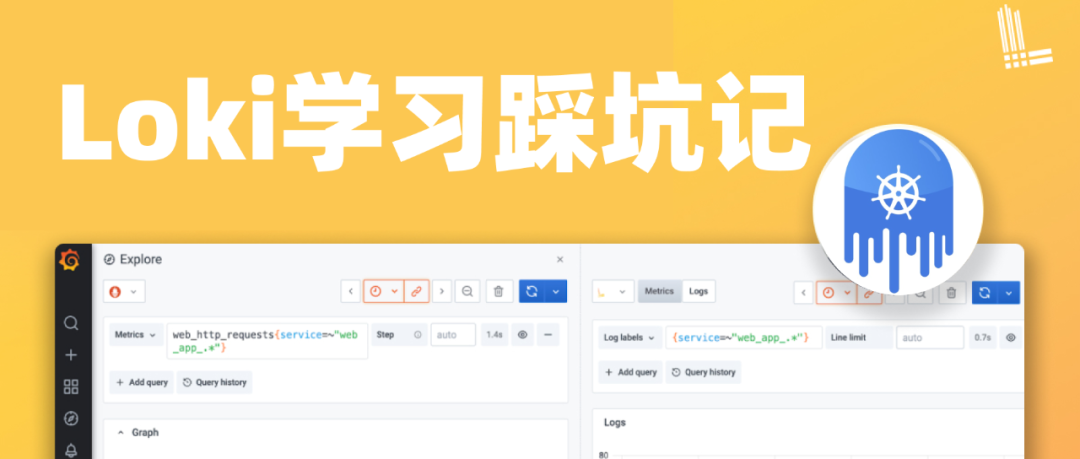Open the dashboards grid icon in sidebar
Screen dimensions: 1080x459
tap(71, 387)
